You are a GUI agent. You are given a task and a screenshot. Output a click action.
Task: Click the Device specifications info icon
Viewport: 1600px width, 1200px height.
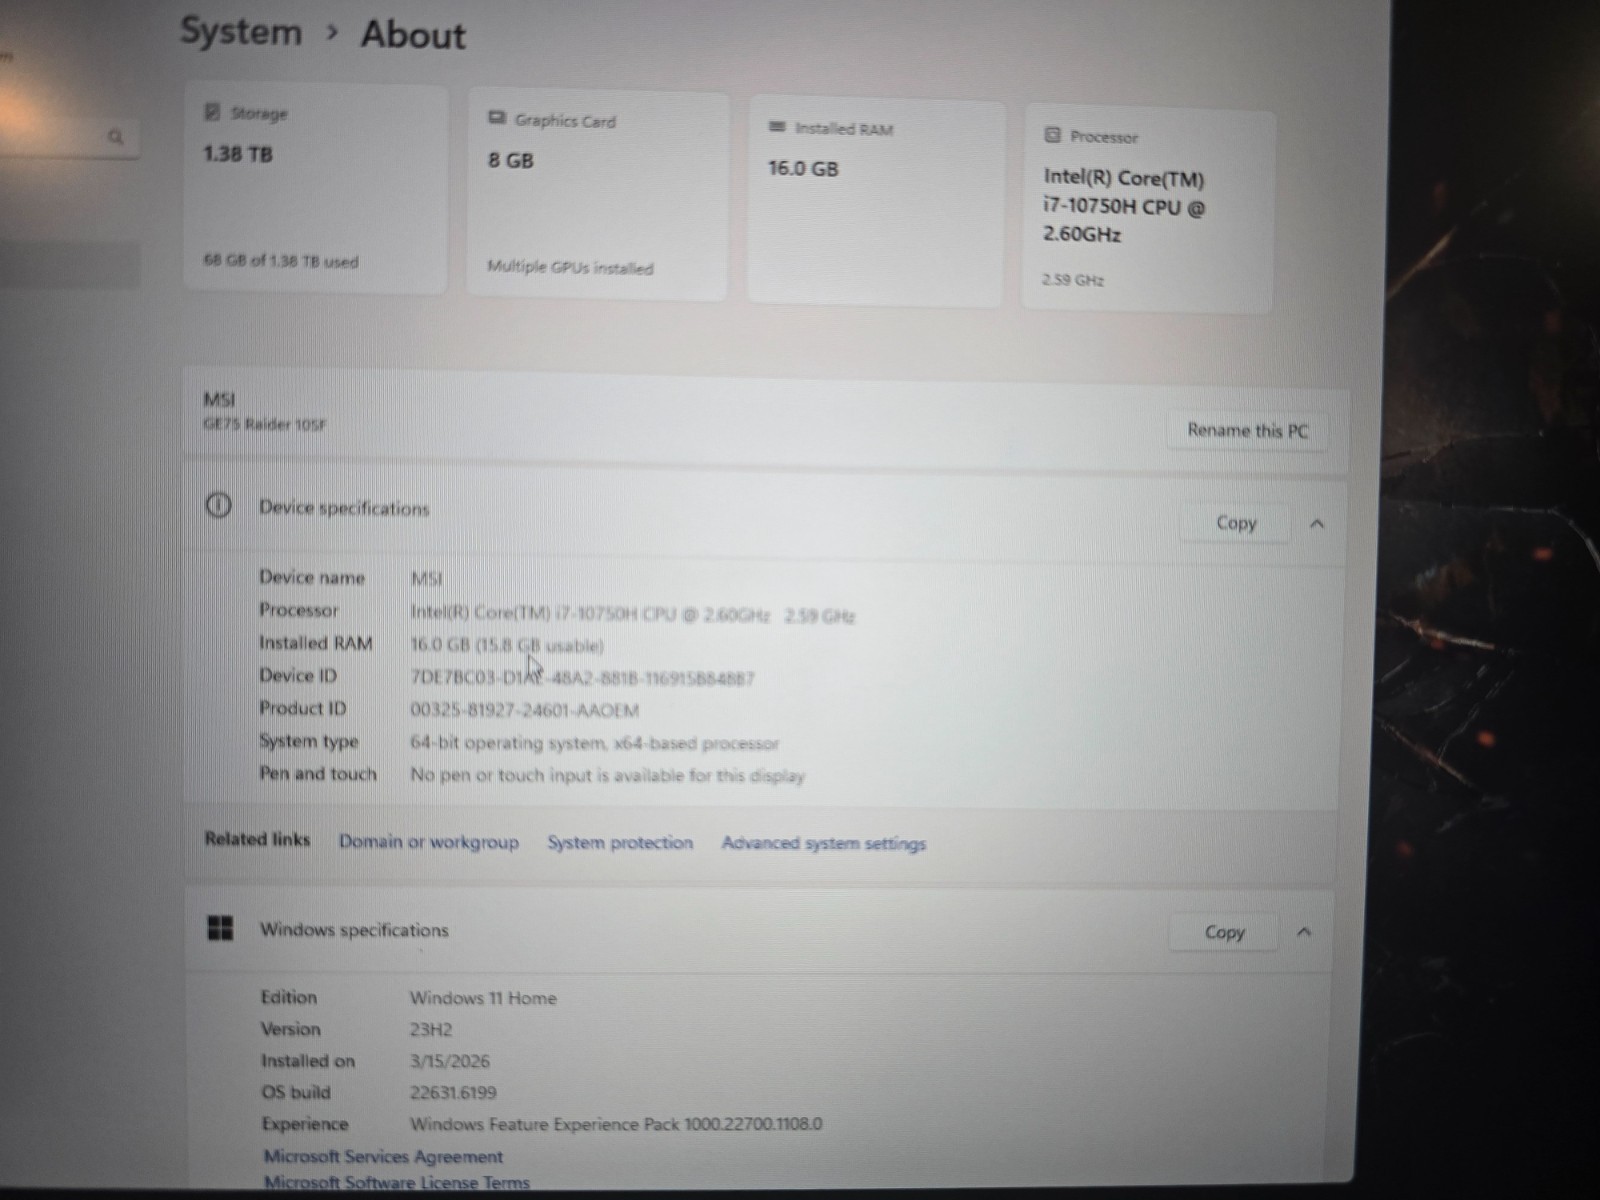218,506
